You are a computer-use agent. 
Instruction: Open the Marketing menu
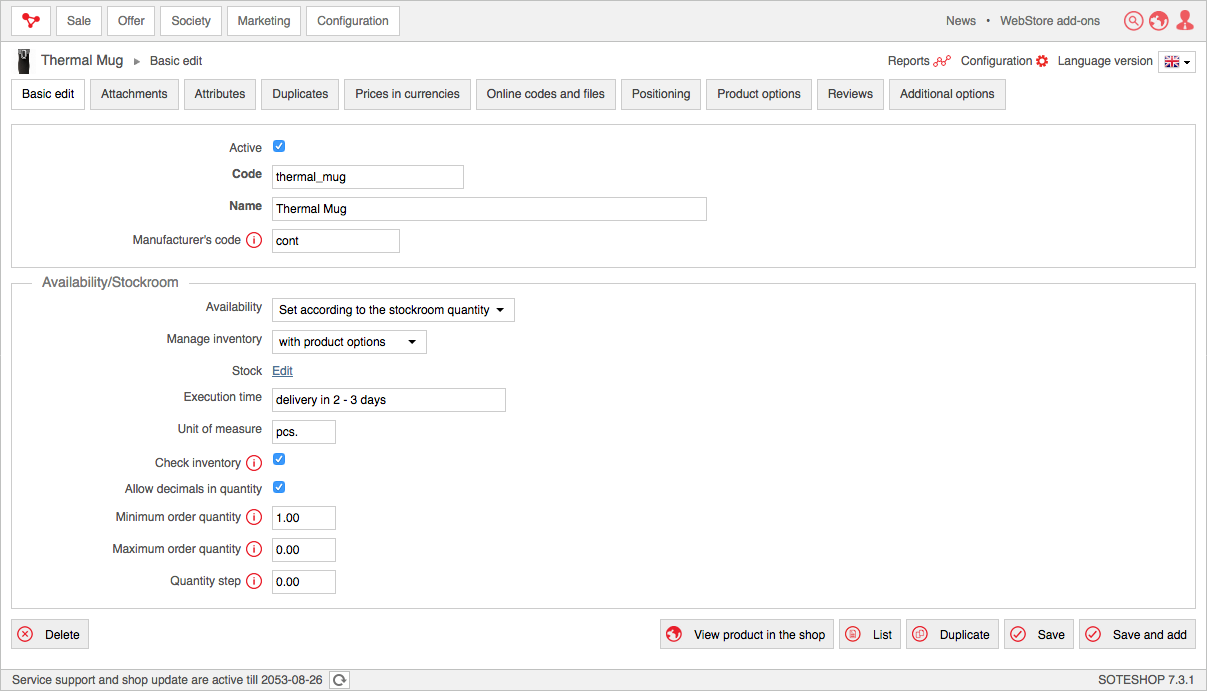pos(264,20)
